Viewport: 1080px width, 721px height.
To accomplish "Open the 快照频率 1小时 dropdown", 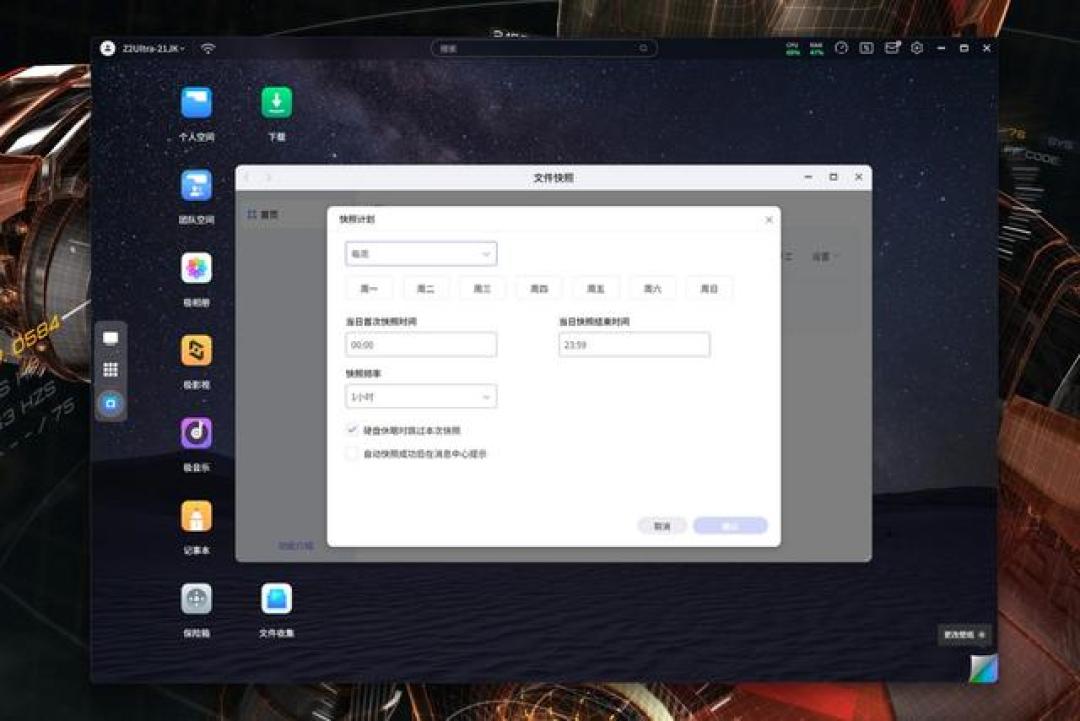I will click(x=421, y=397).
